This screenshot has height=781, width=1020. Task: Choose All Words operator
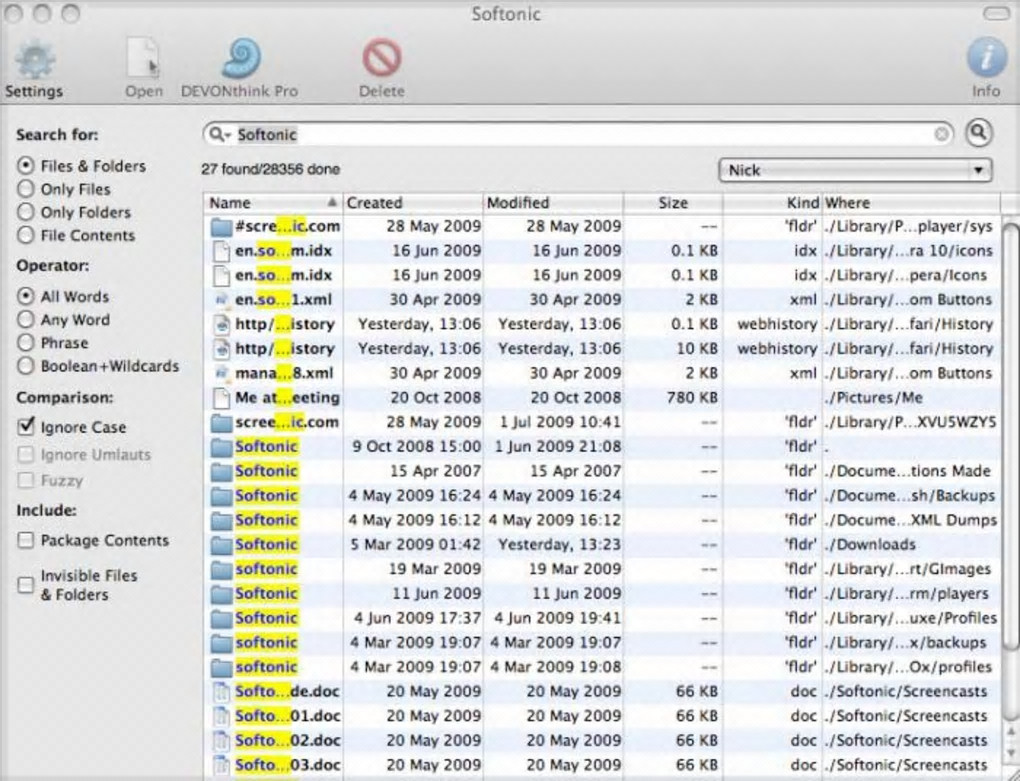tap(25, 297)
